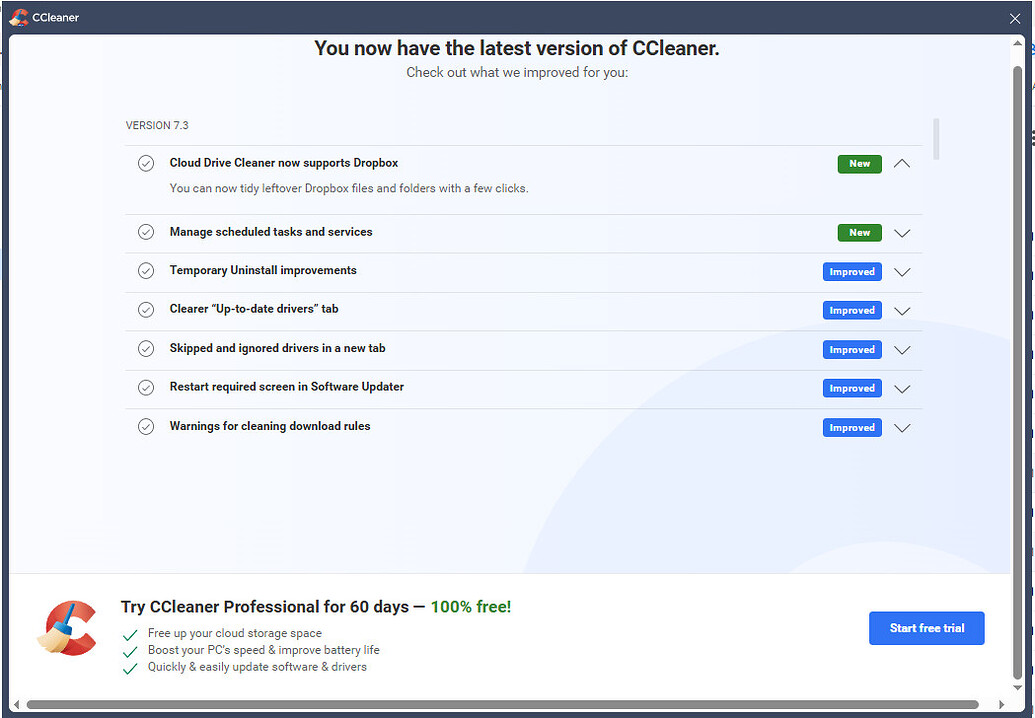Image resolution: width=1035 pixels, height=718 pixels.
Task: Click the "Improved" badge beside Temporary Uninstall improvements
Action: pos(851,271)
